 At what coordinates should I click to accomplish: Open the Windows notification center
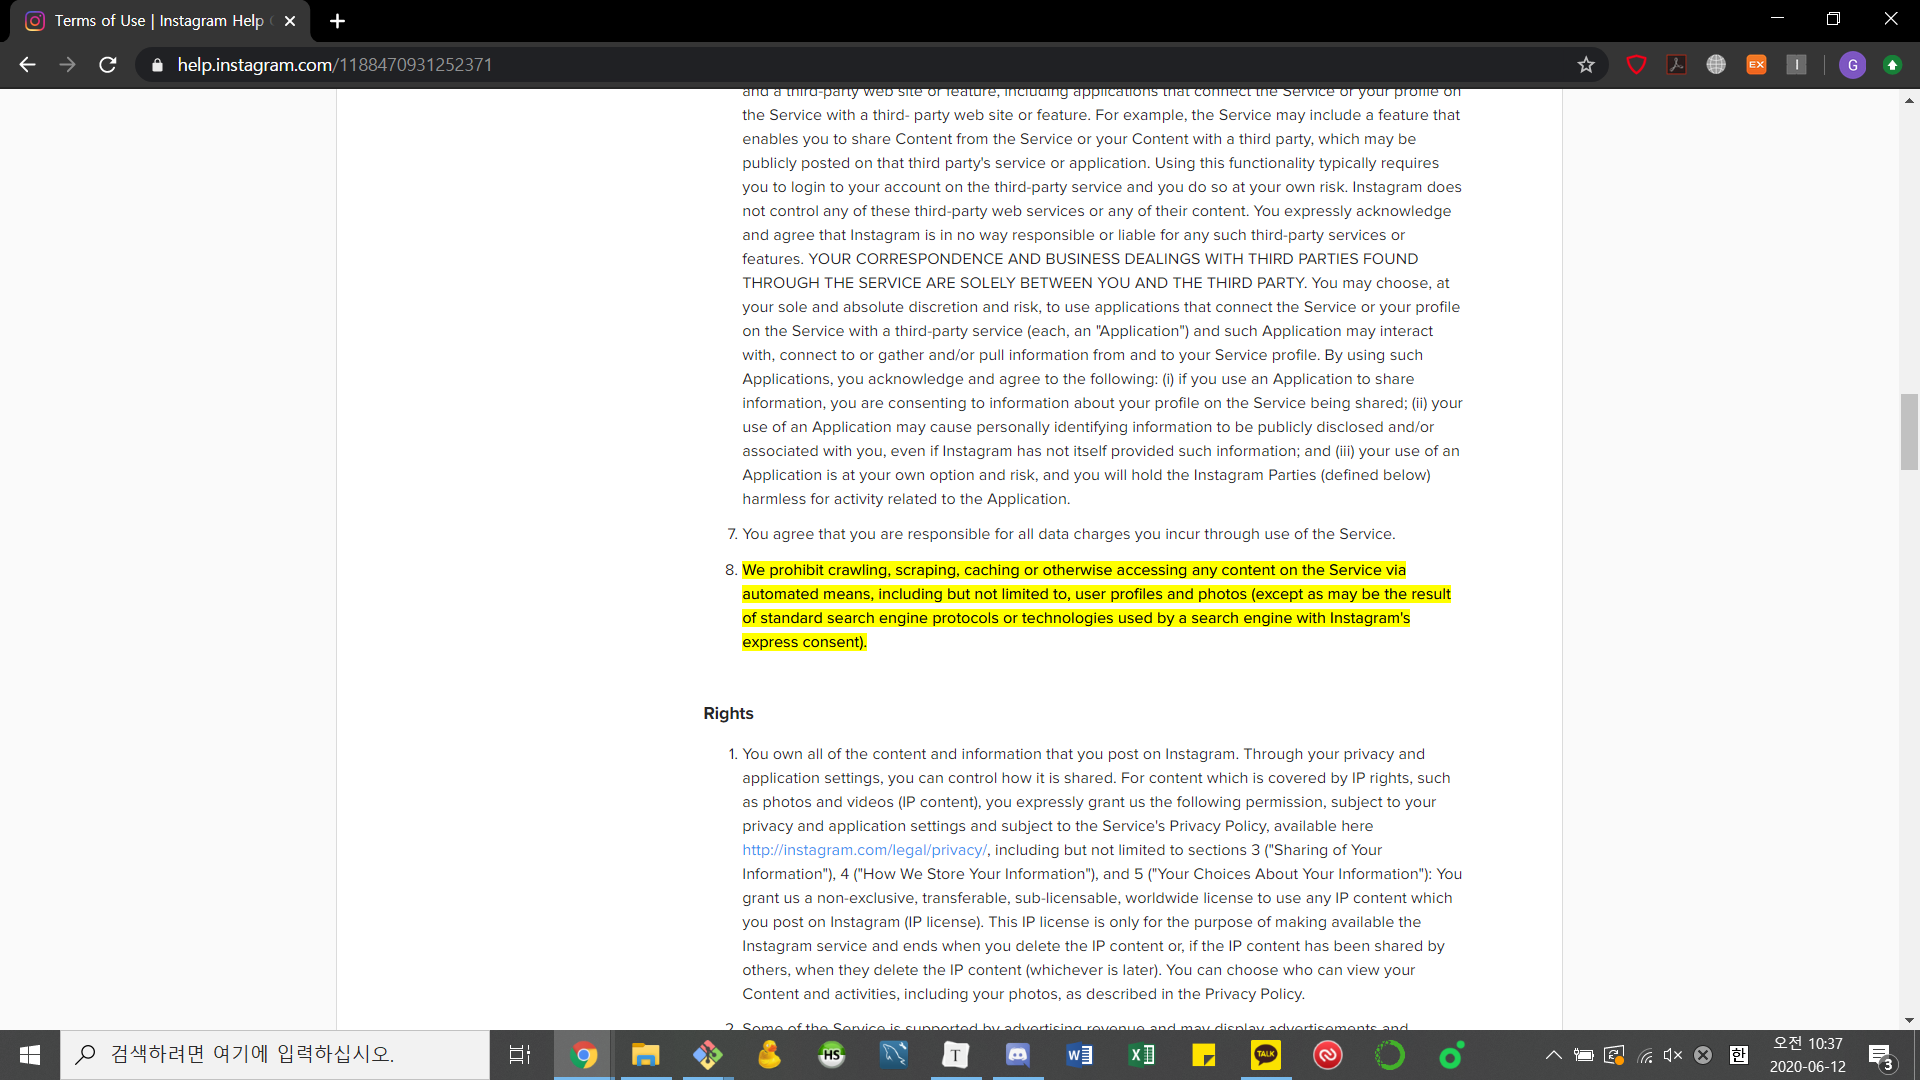1881,1056
